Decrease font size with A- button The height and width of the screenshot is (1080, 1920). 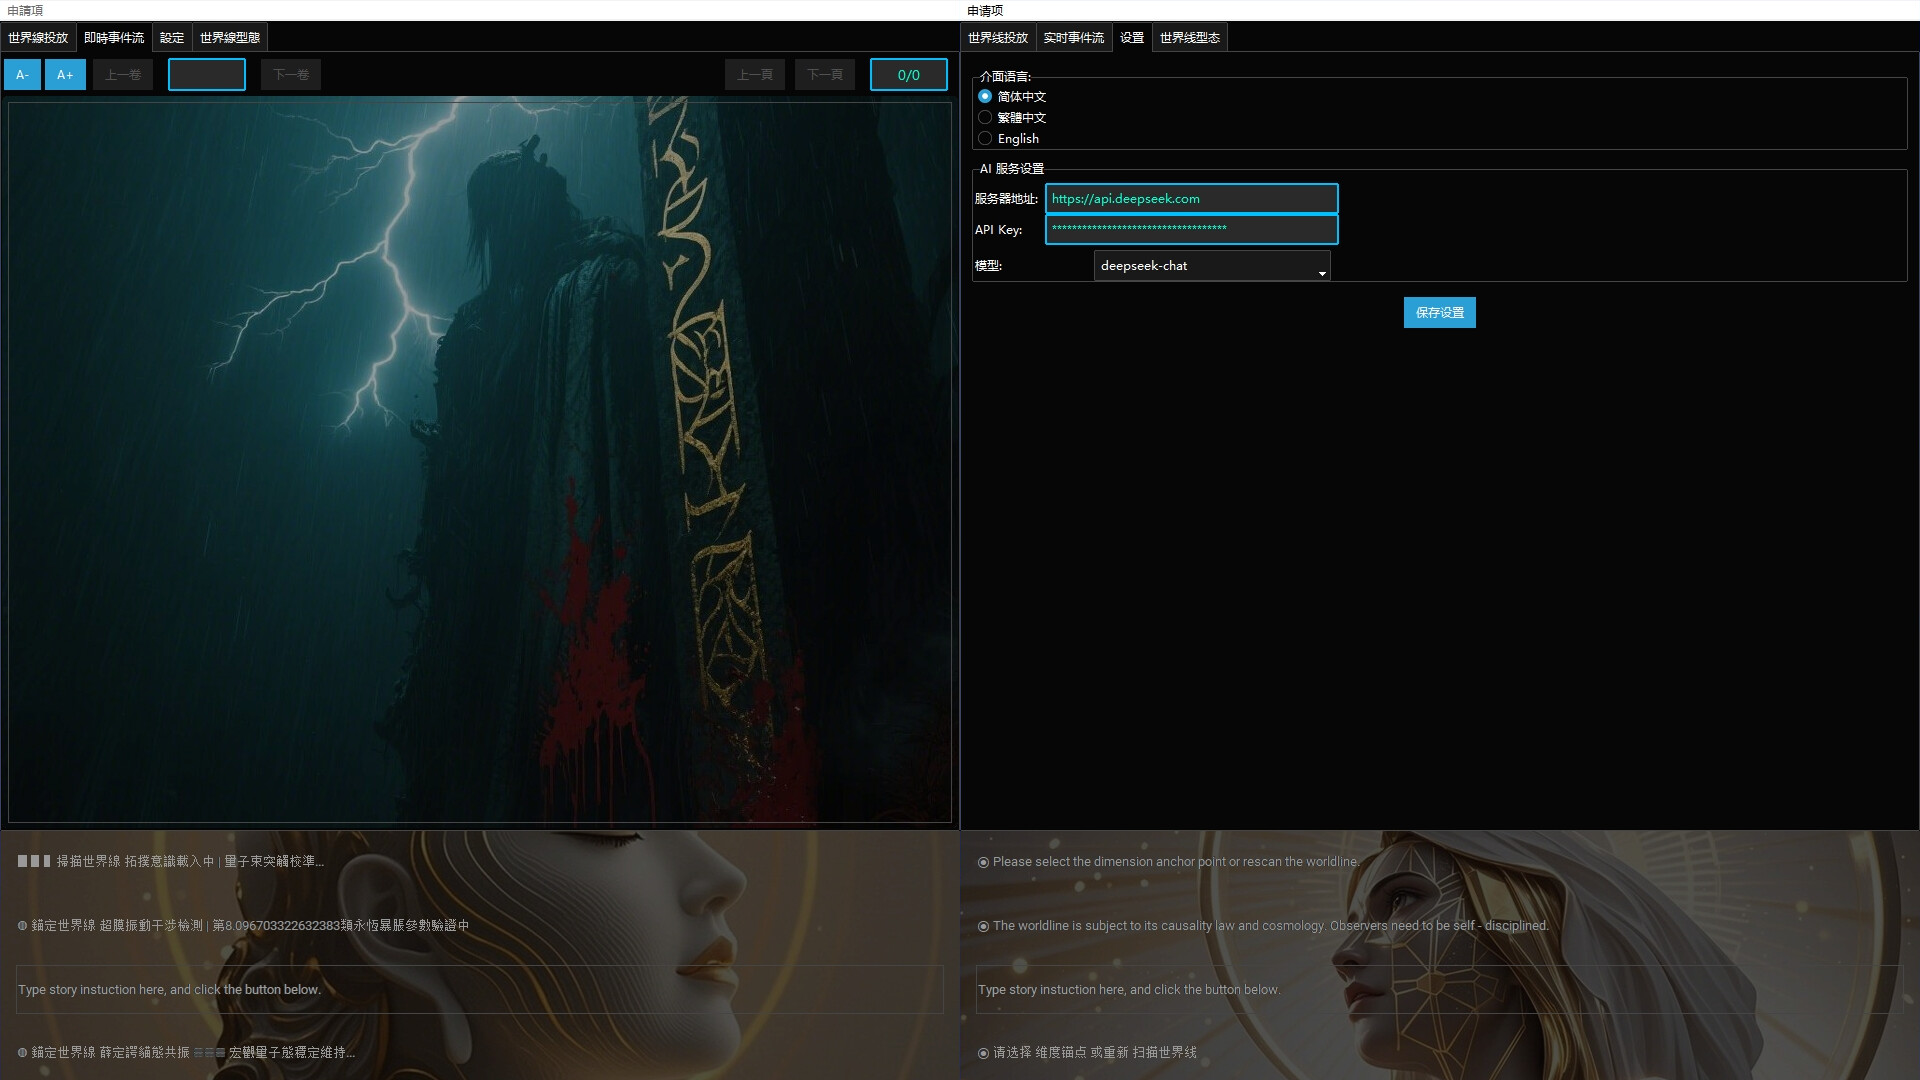[x=22, y=75]
